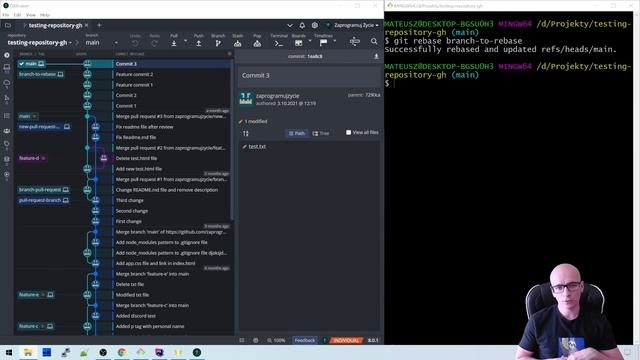The image size is (640, 360).
Task: Open Chrome from Windows taskbar
Action: tap(122, 352)
